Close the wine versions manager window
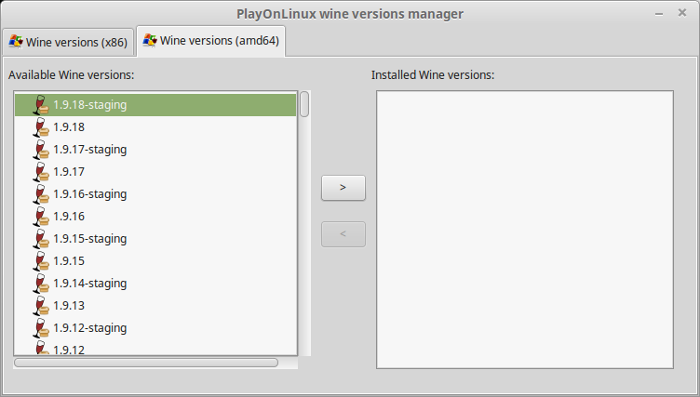The height and width of the screenshot is (397, 700). (682, 13)
